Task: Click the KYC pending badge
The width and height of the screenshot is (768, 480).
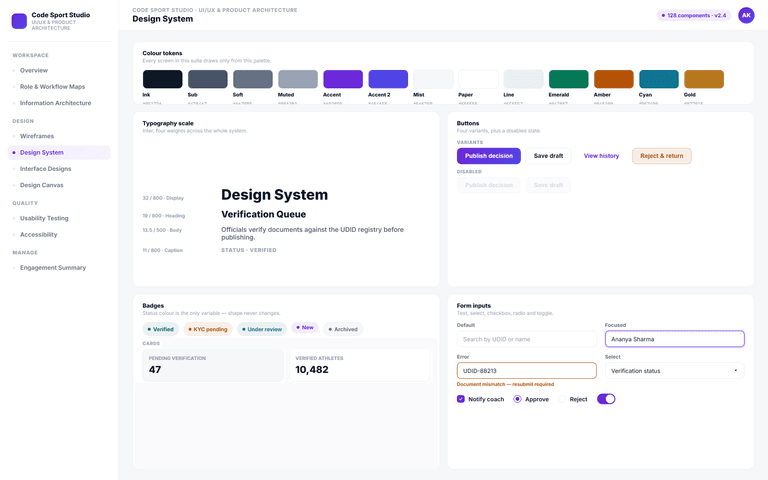Action: click(208, 329)
